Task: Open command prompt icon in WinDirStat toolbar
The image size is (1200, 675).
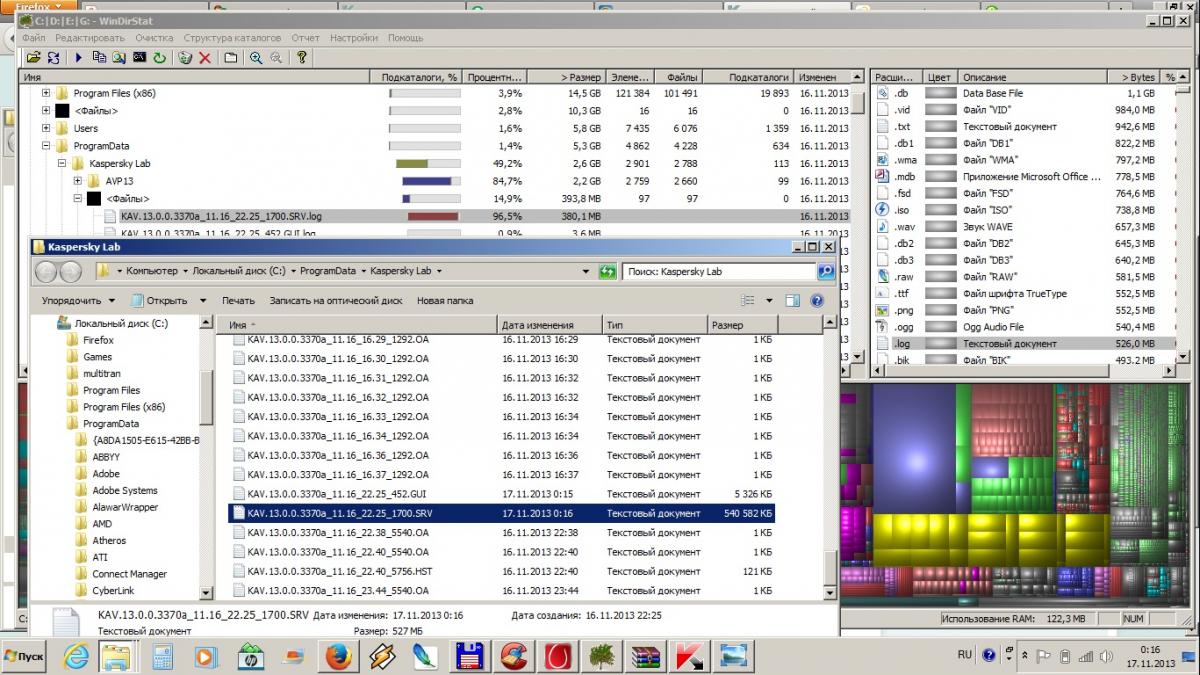Action: click(x=139, y=58)
